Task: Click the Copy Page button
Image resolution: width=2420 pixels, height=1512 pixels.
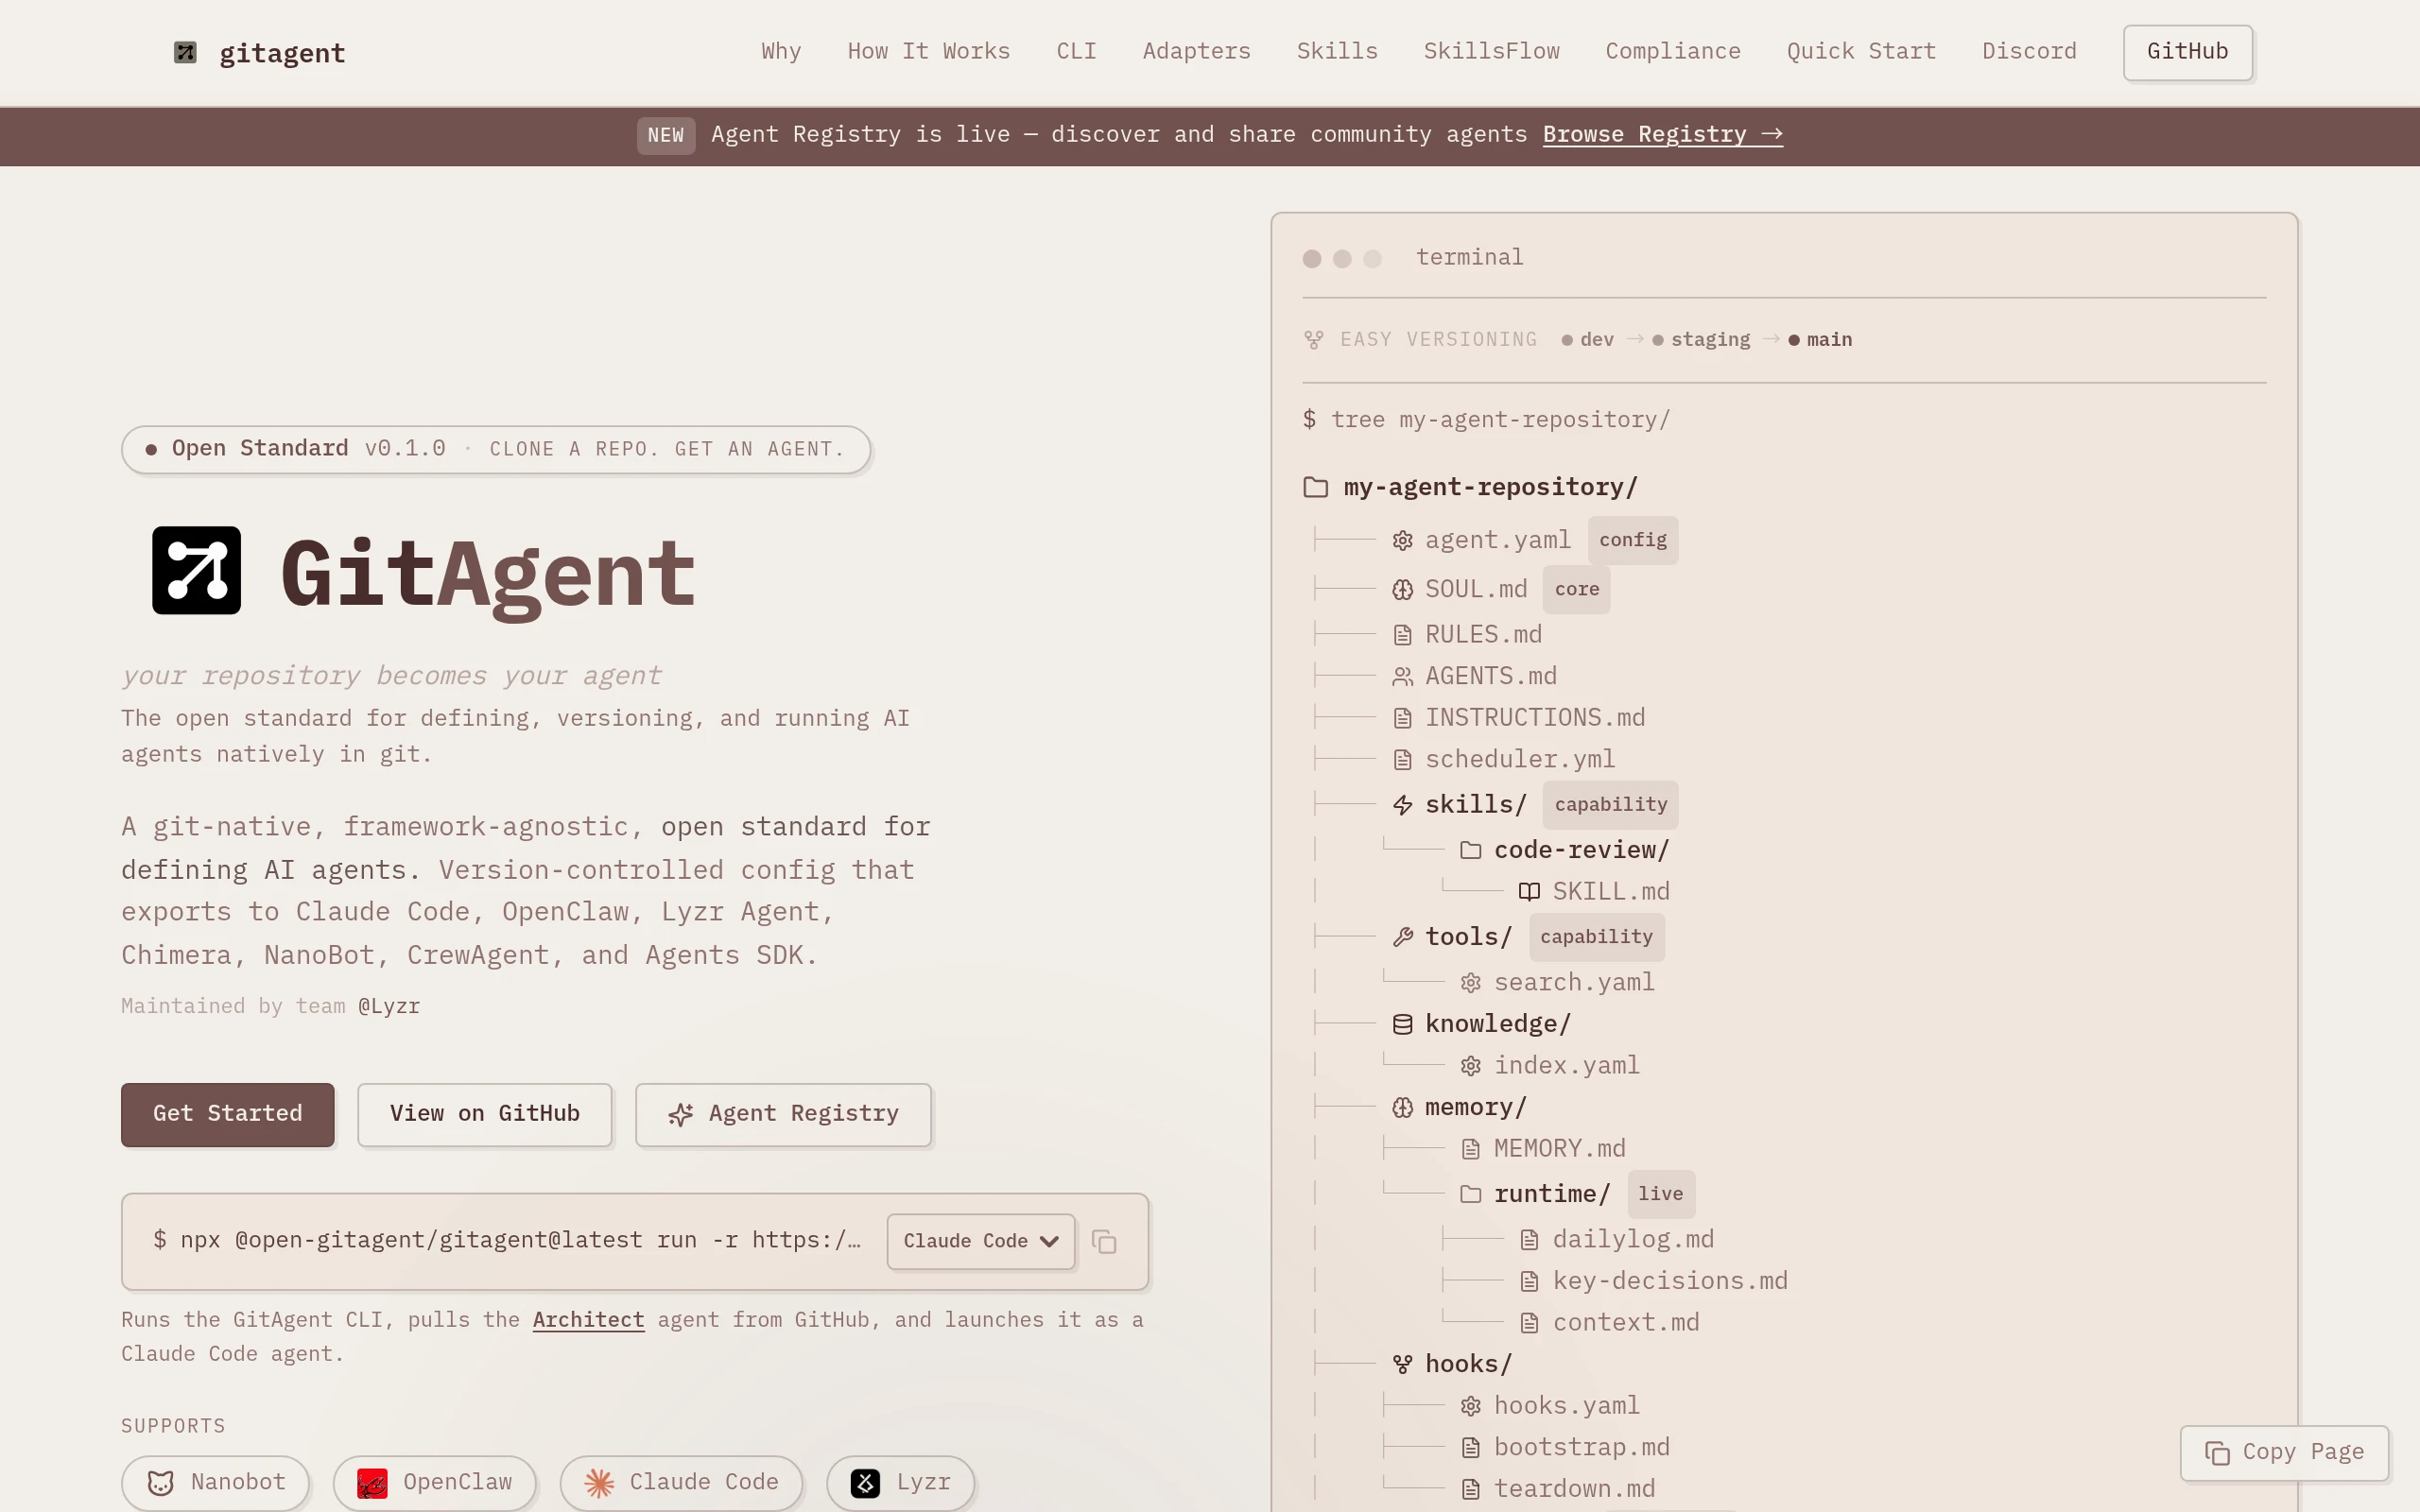Action: (2284, 1453)
